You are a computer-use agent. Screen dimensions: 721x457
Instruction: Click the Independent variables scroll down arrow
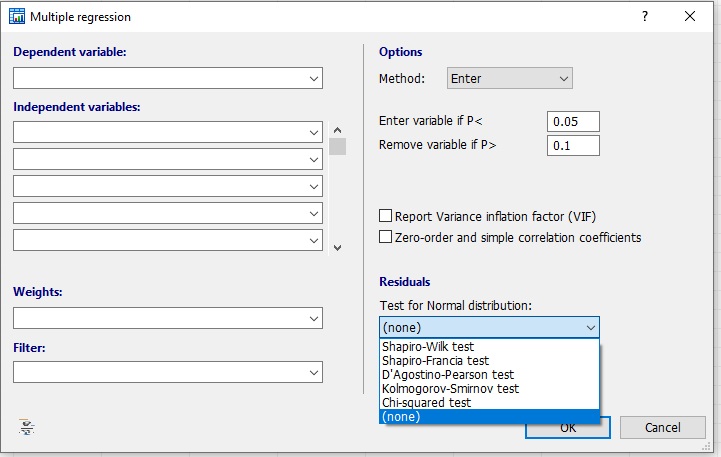pos(337,247)
